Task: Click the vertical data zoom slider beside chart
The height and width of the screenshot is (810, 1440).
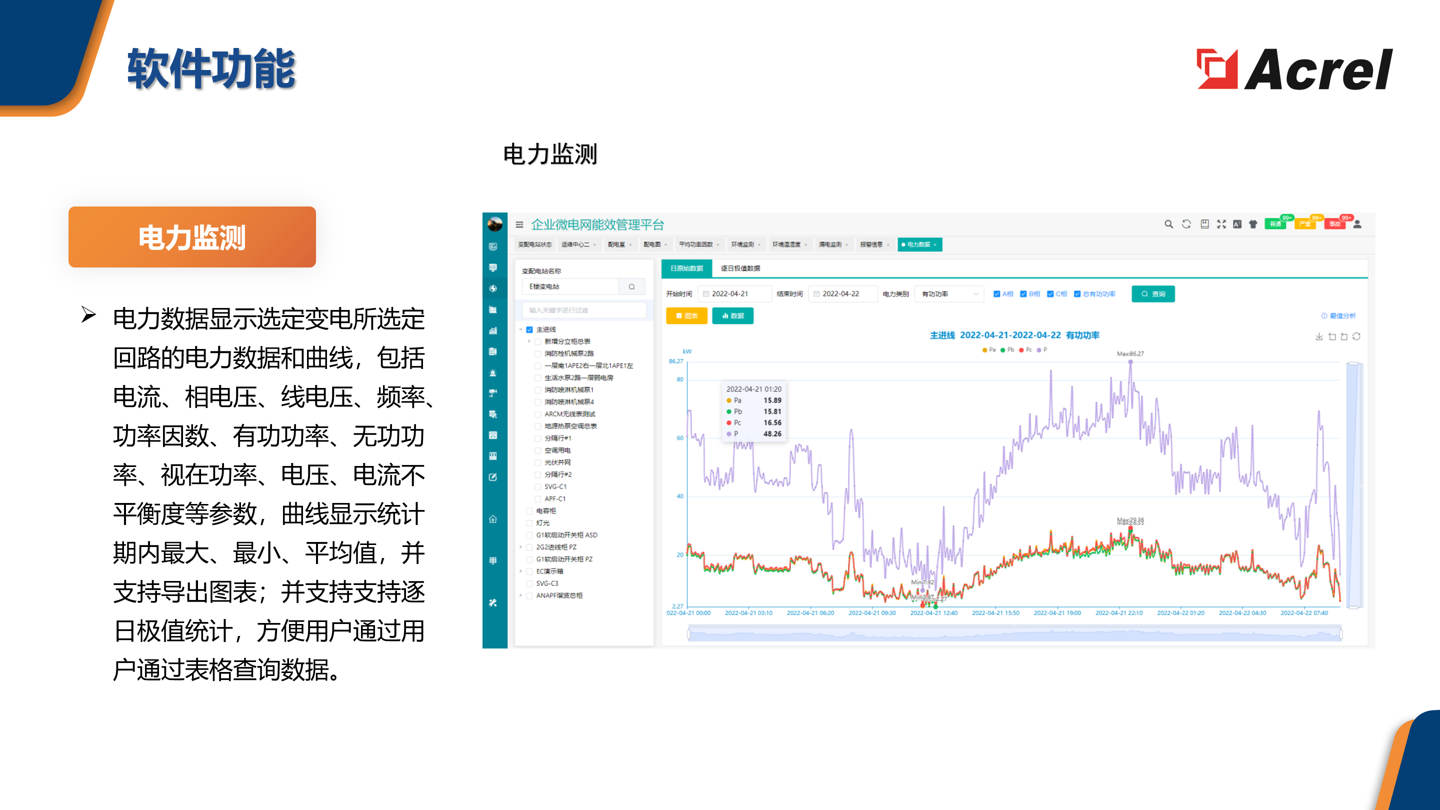Action: [x=1354, y=485]
